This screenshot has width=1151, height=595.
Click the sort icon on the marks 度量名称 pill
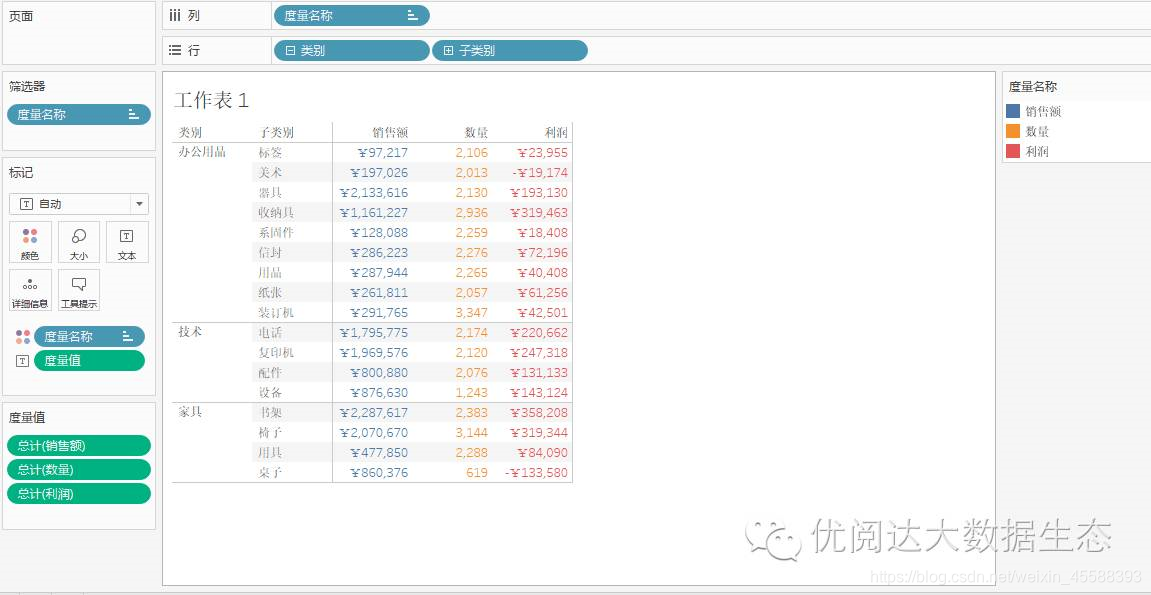[x=128, y=337]
